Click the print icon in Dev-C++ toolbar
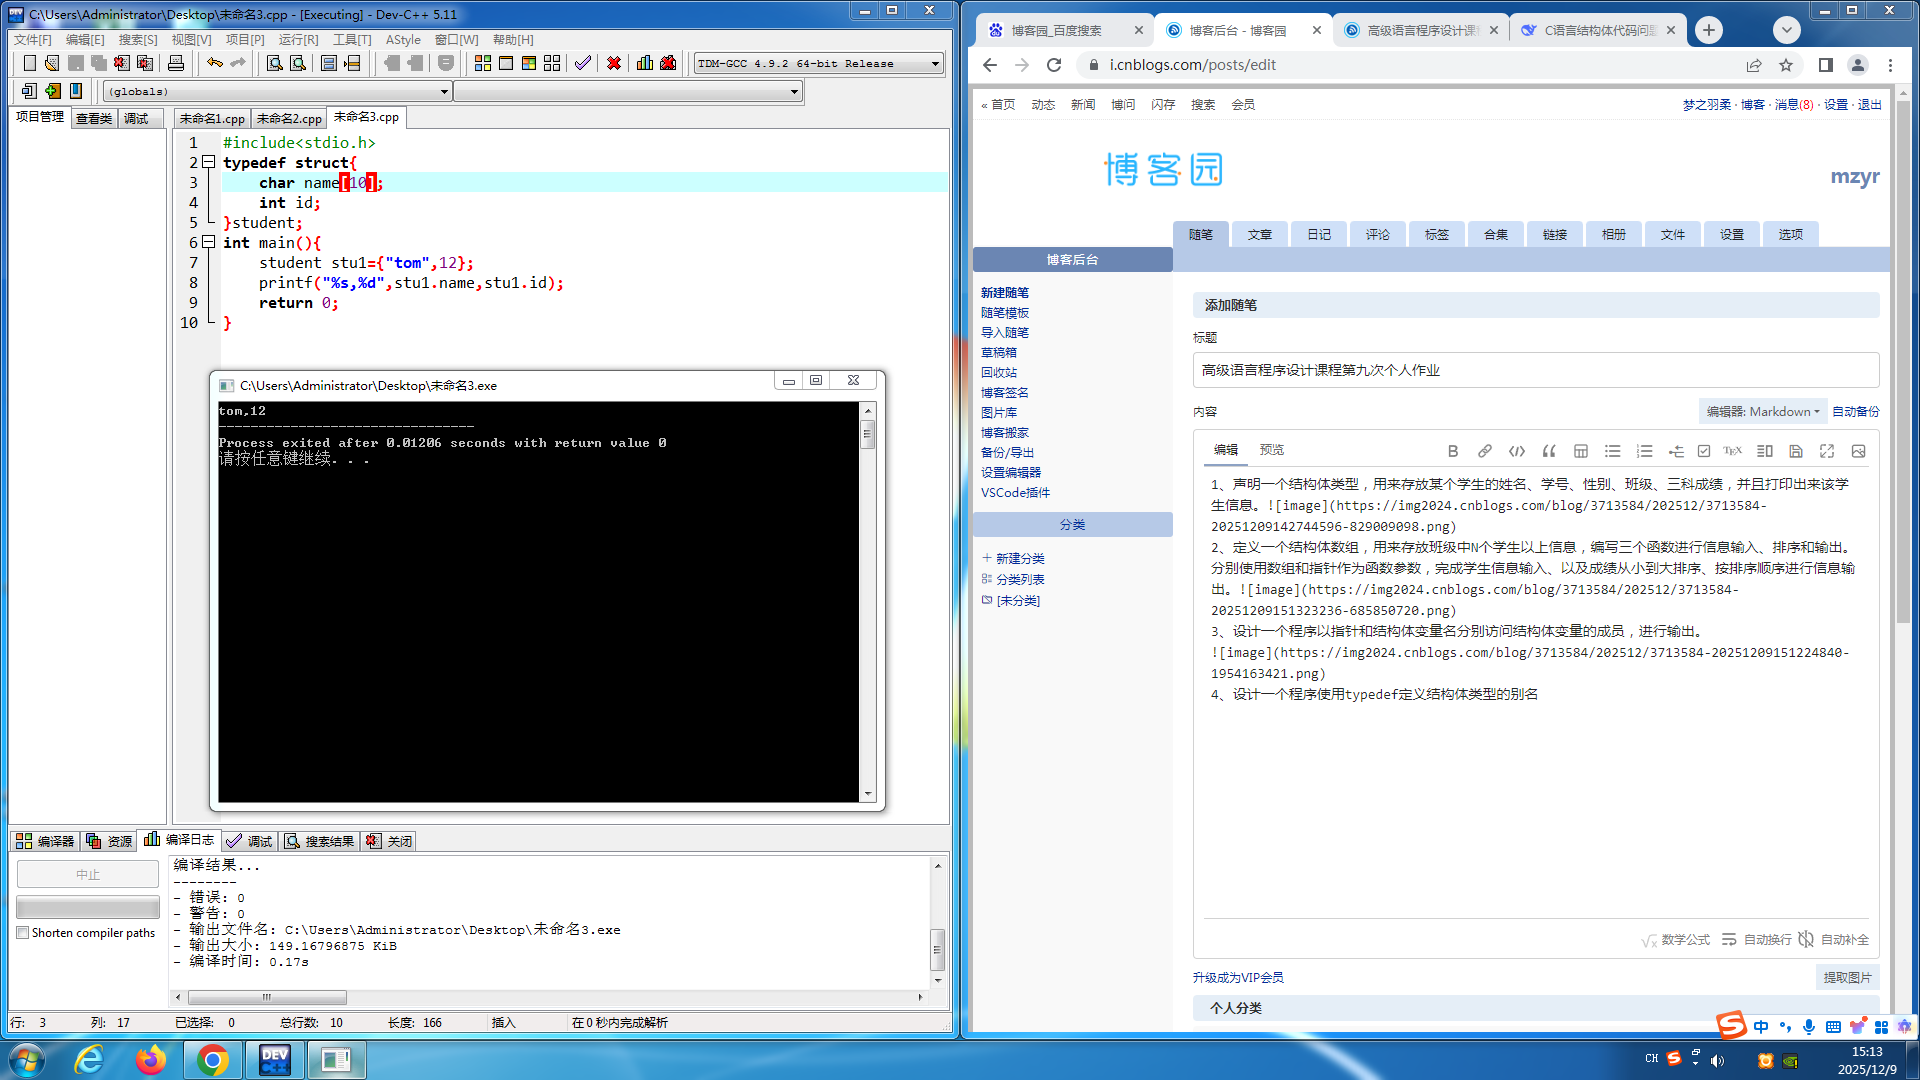 pos(176,63)
